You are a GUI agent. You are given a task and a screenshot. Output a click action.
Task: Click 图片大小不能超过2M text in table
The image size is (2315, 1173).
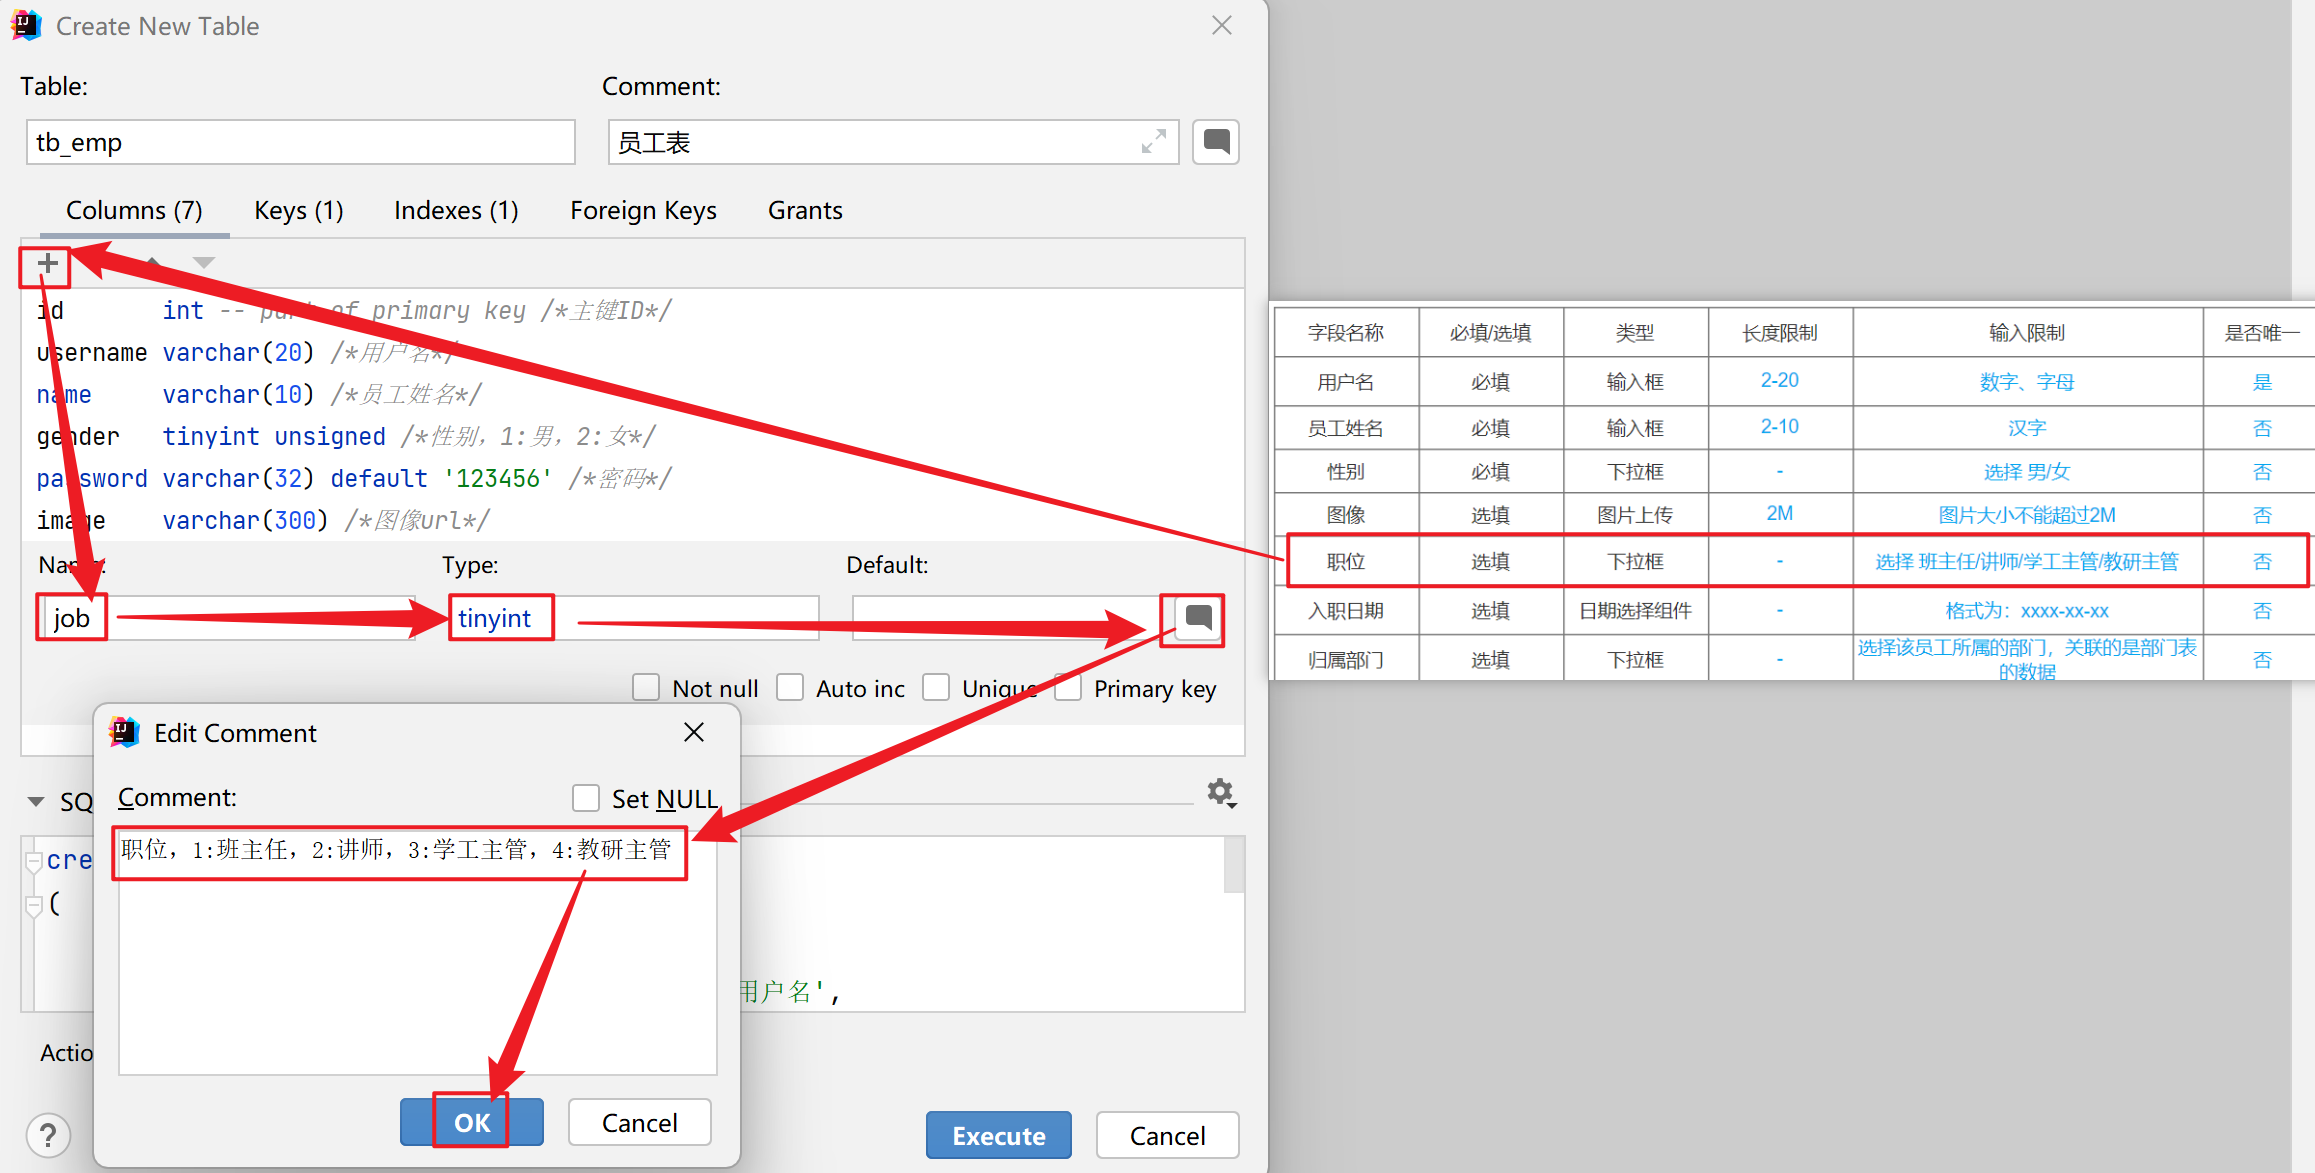[x=2027, y=515]
